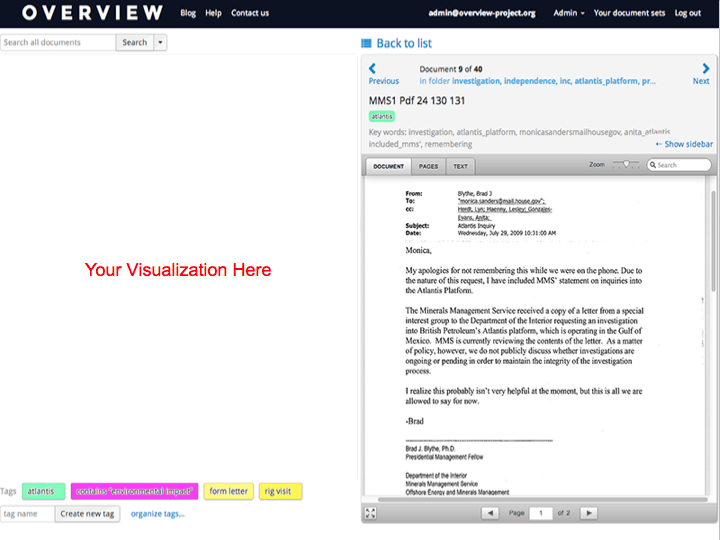
Task: Click the Next label
Action: 701,81
